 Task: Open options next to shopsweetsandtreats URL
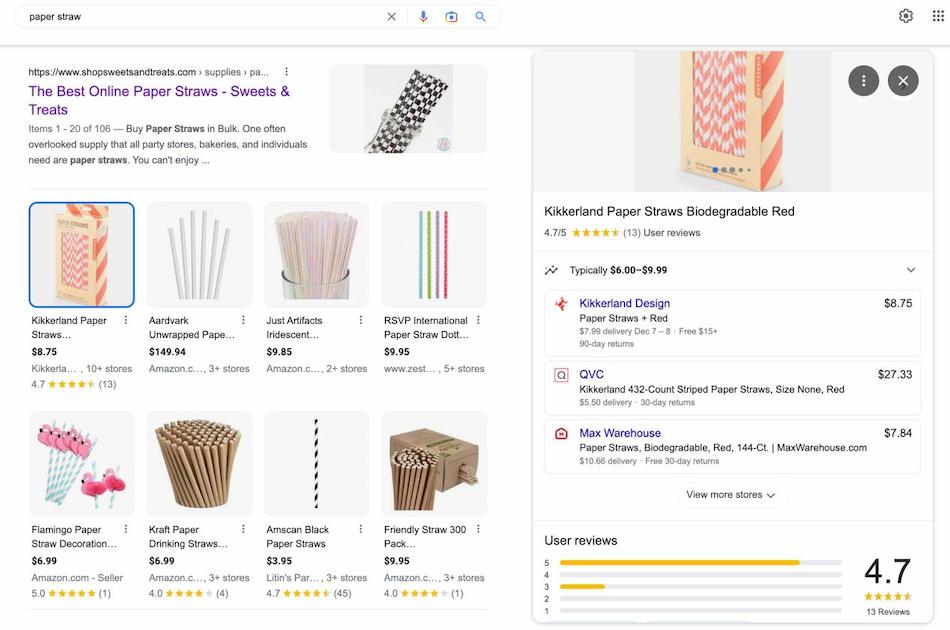click(x=287, y=72)
